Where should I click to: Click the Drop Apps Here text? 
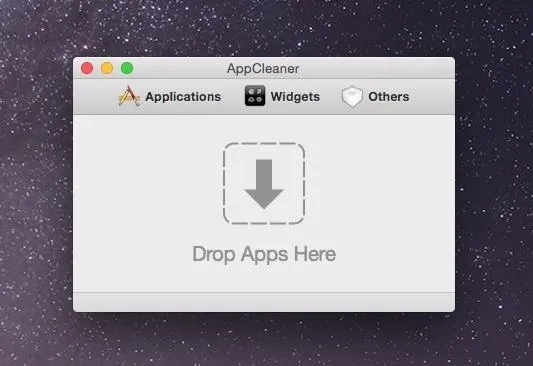tap(264, 254)
